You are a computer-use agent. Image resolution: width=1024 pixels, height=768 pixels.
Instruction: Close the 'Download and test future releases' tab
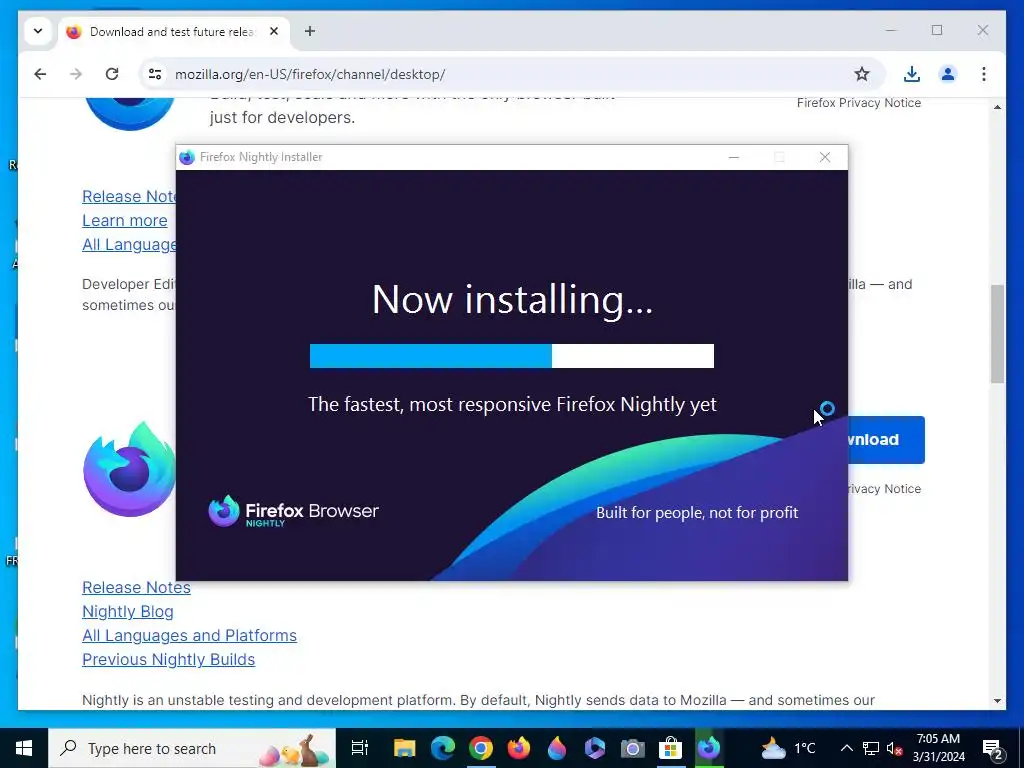point(274,31)
